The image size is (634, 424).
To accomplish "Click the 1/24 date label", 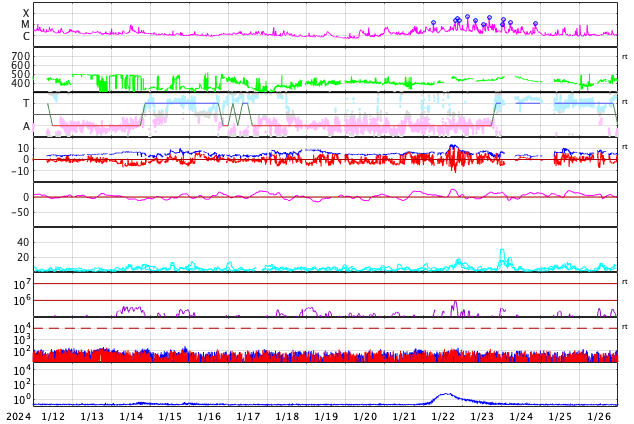I will (521, 416).
